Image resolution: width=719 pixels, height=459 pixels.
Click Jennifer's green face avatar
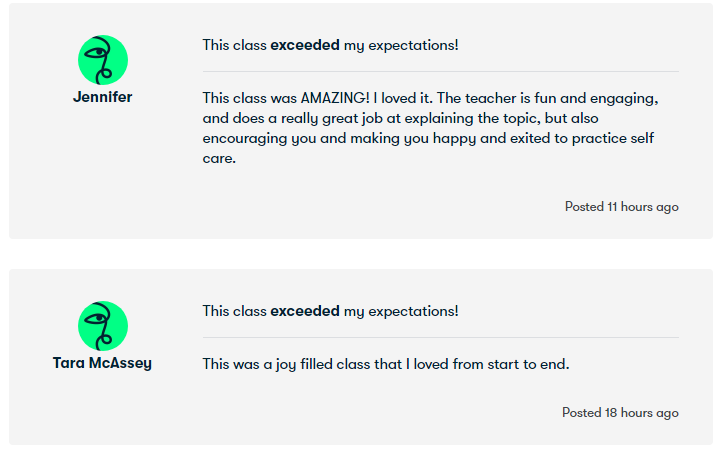102,60
